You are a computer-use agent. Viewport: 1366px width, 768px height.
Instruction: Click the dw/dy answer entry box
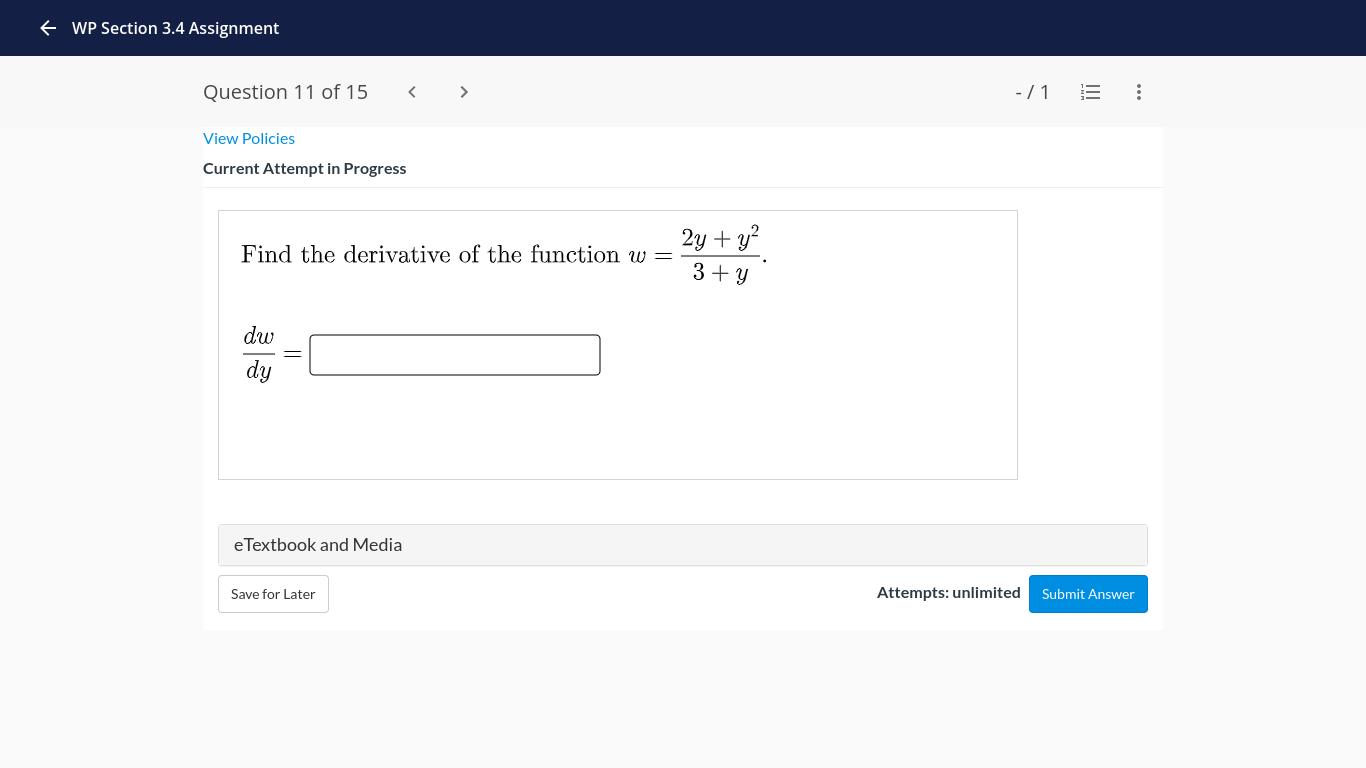(x=454, y=355)
